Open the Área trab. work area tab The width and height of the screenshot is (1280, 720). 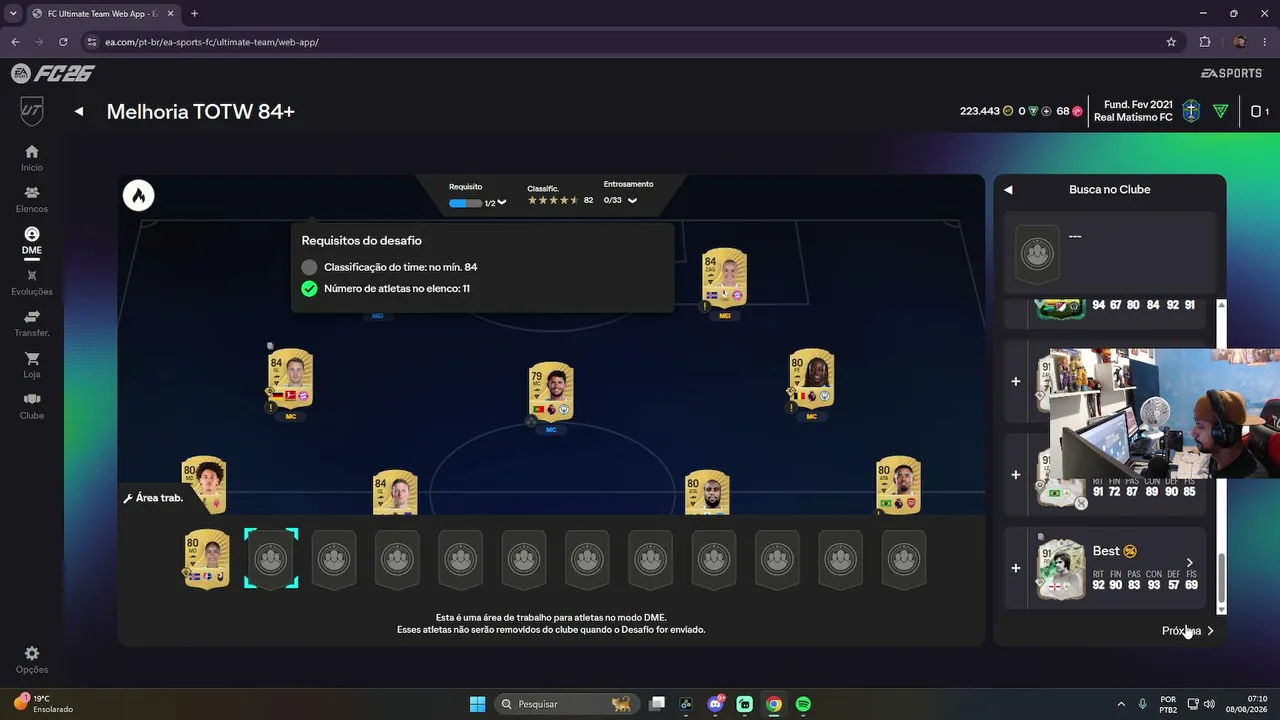[x=153, y=498]
